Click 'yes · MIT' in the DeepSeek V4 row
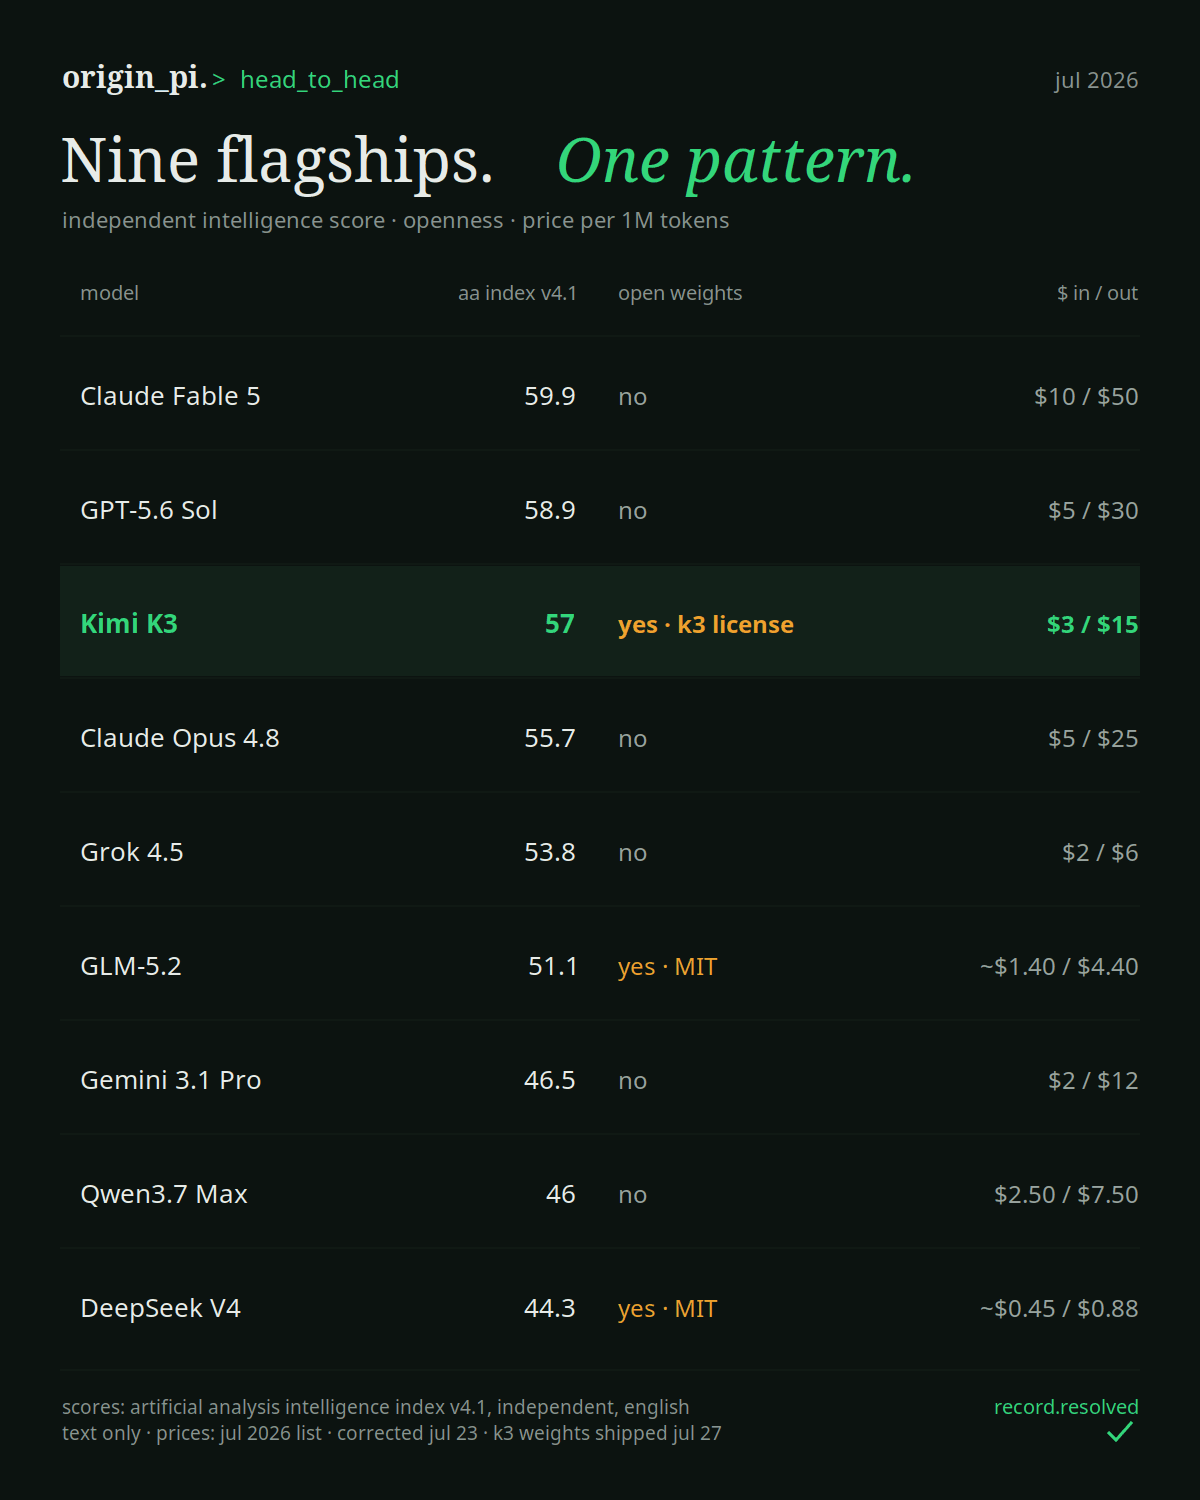This screenshot has width=1200, height=1500. click(x=668, y=1309)
